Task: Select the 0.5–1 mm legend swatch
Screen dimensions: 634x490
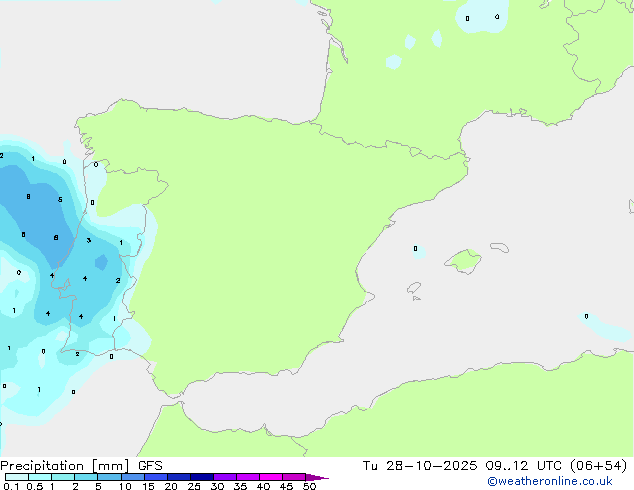Action: click(40, 477)
